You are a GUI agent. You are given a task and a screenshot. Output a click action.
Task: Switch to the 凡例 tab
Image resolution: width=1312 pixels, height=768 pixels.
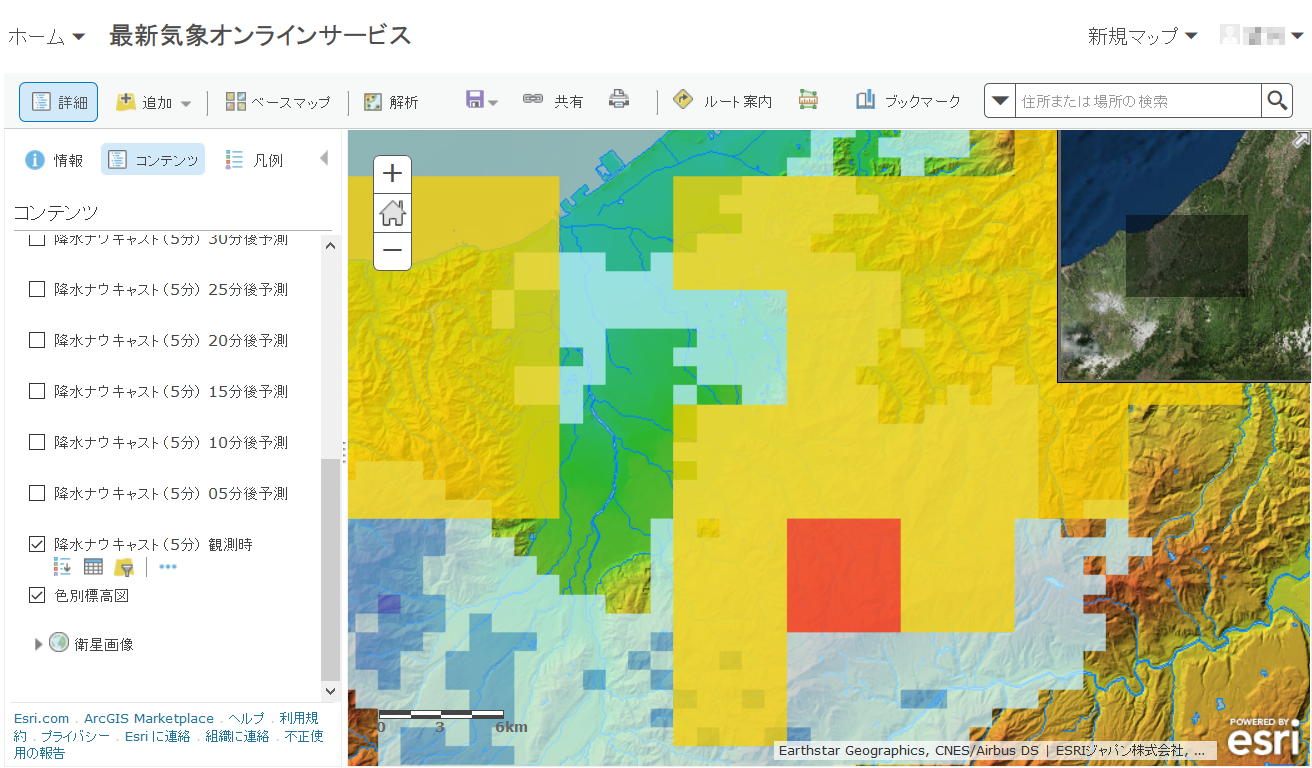254,160
